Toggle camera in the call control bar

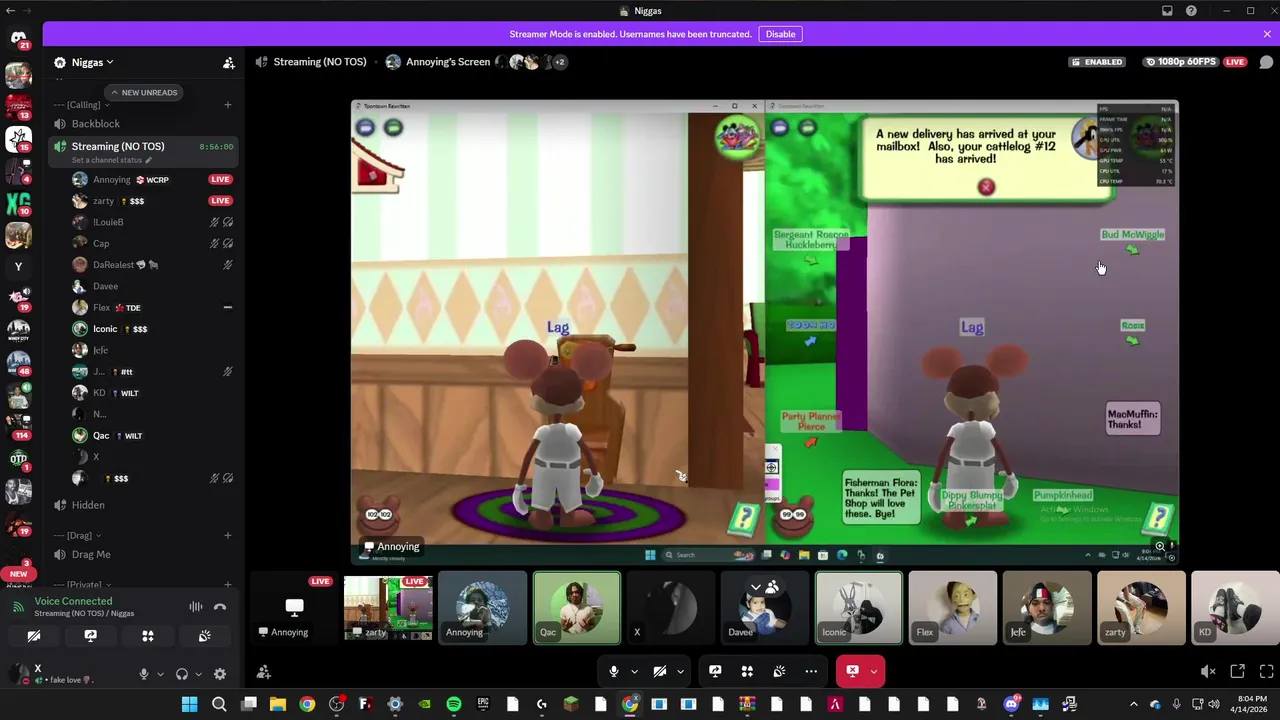[660, 671]
